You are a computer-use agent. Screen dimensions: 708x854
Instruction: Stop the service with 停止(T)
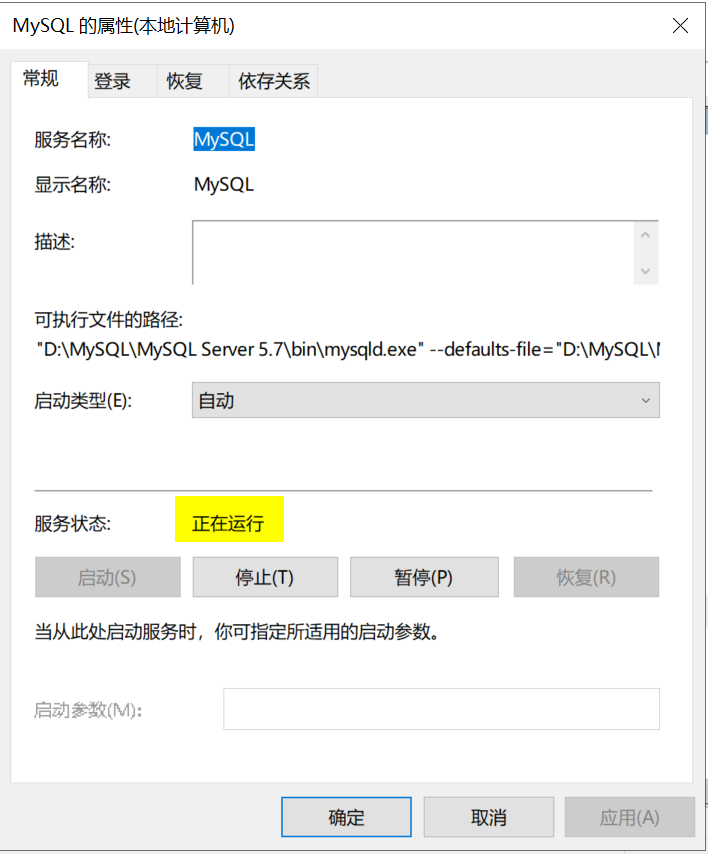265,578
